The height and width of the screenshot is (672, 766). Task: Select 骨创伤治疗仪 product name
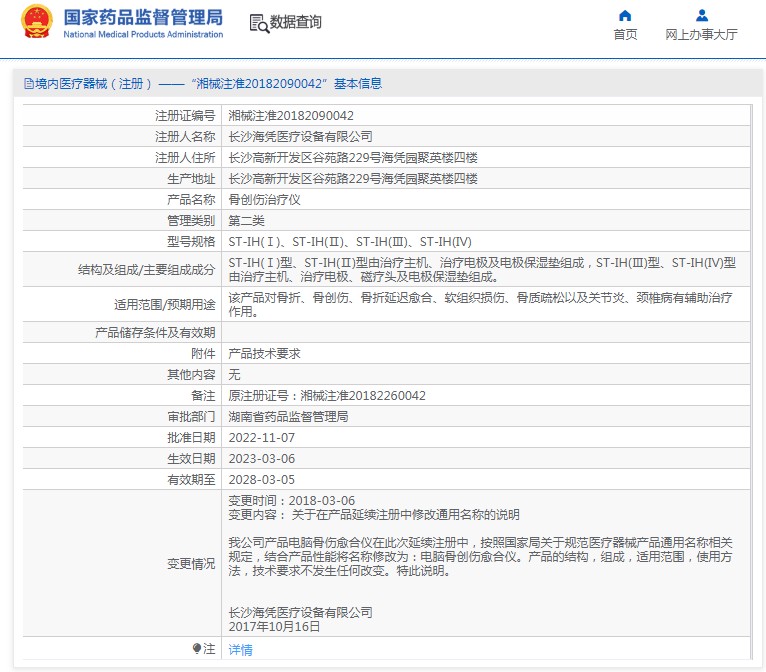(264, 200)
